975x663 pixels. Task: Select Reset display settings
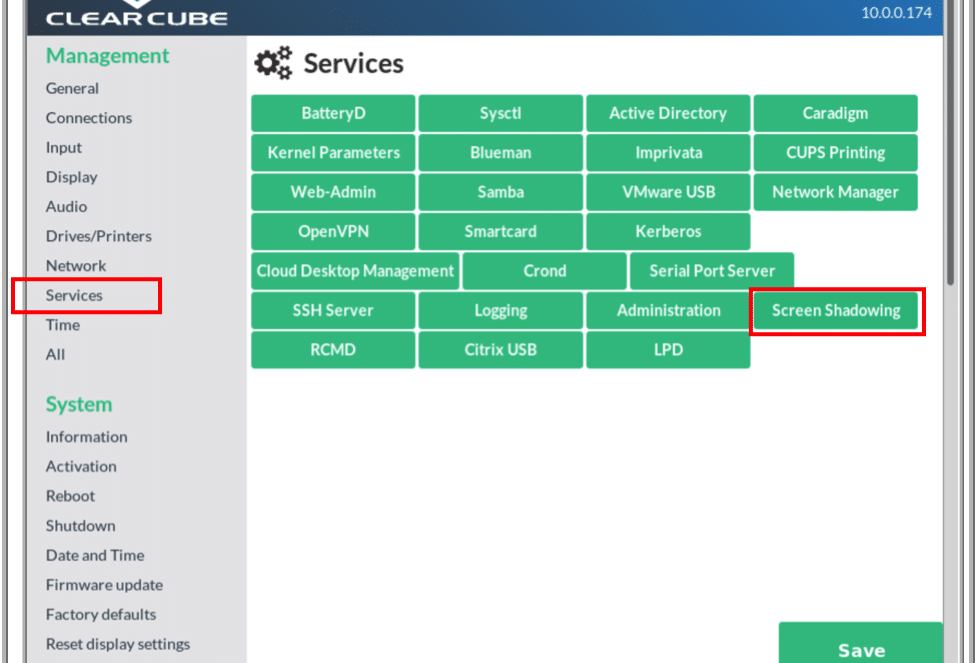point(118,644)
